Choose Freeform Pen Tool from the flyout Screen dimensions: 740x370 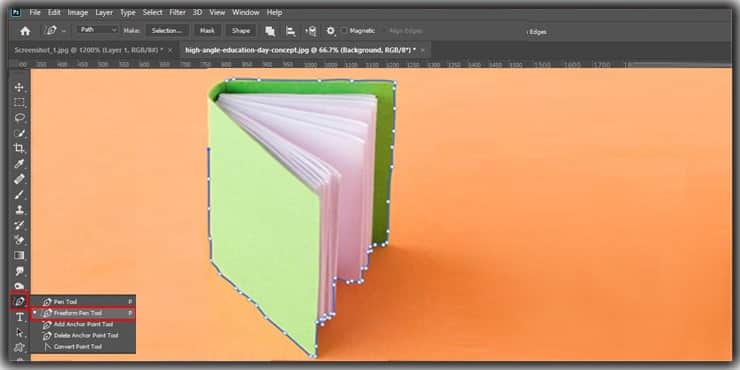(x=83, y=313)
